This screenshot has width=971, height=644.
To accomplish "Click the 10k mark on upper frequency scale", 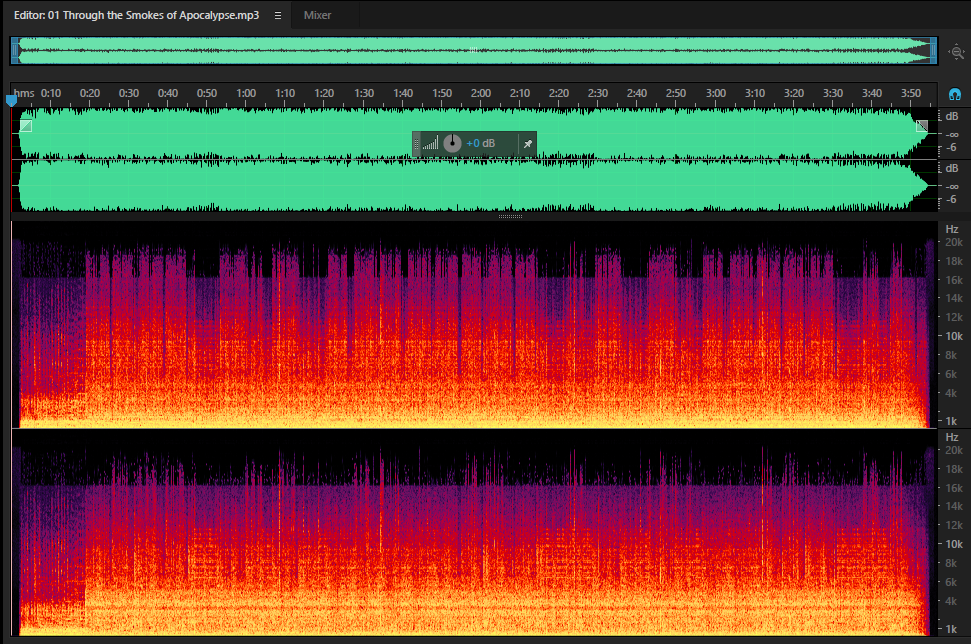I will coord(954,336).
